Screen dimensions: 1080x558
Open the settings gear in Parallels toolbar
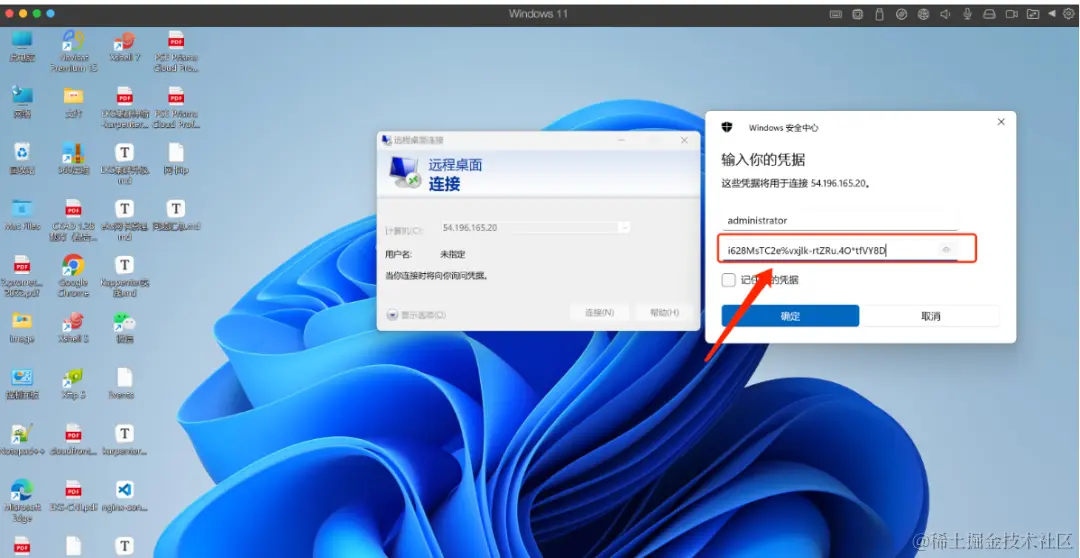[x=1068, y=14]
